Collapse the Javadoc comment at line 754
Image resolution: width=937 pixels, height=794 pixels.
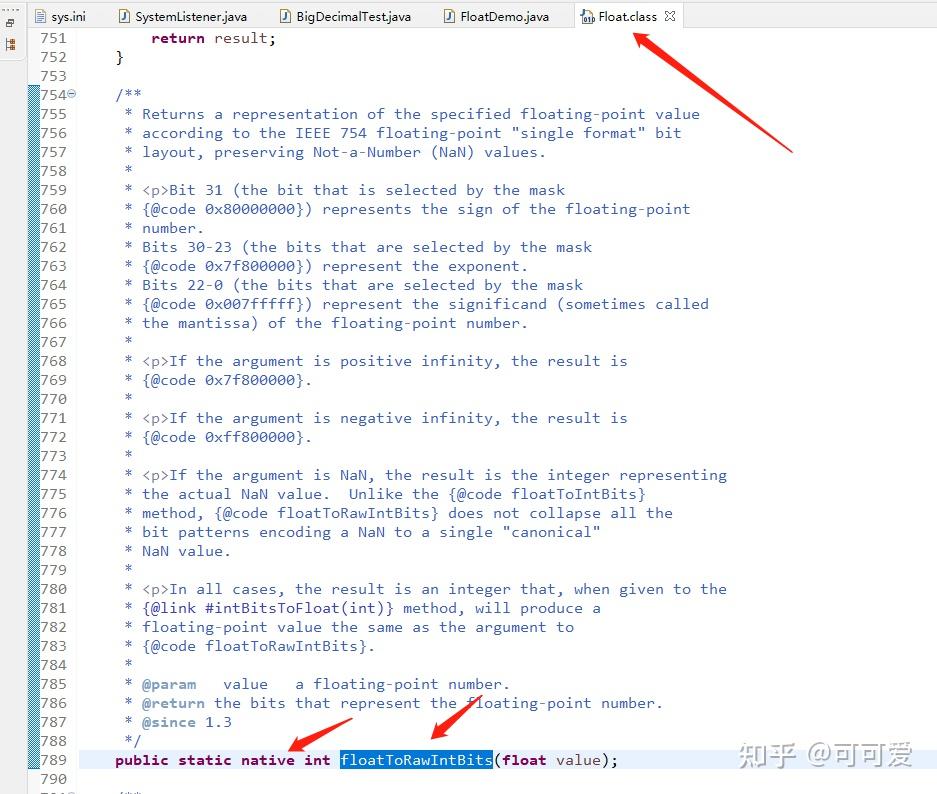pyautogui.click(x=72, y=94)
